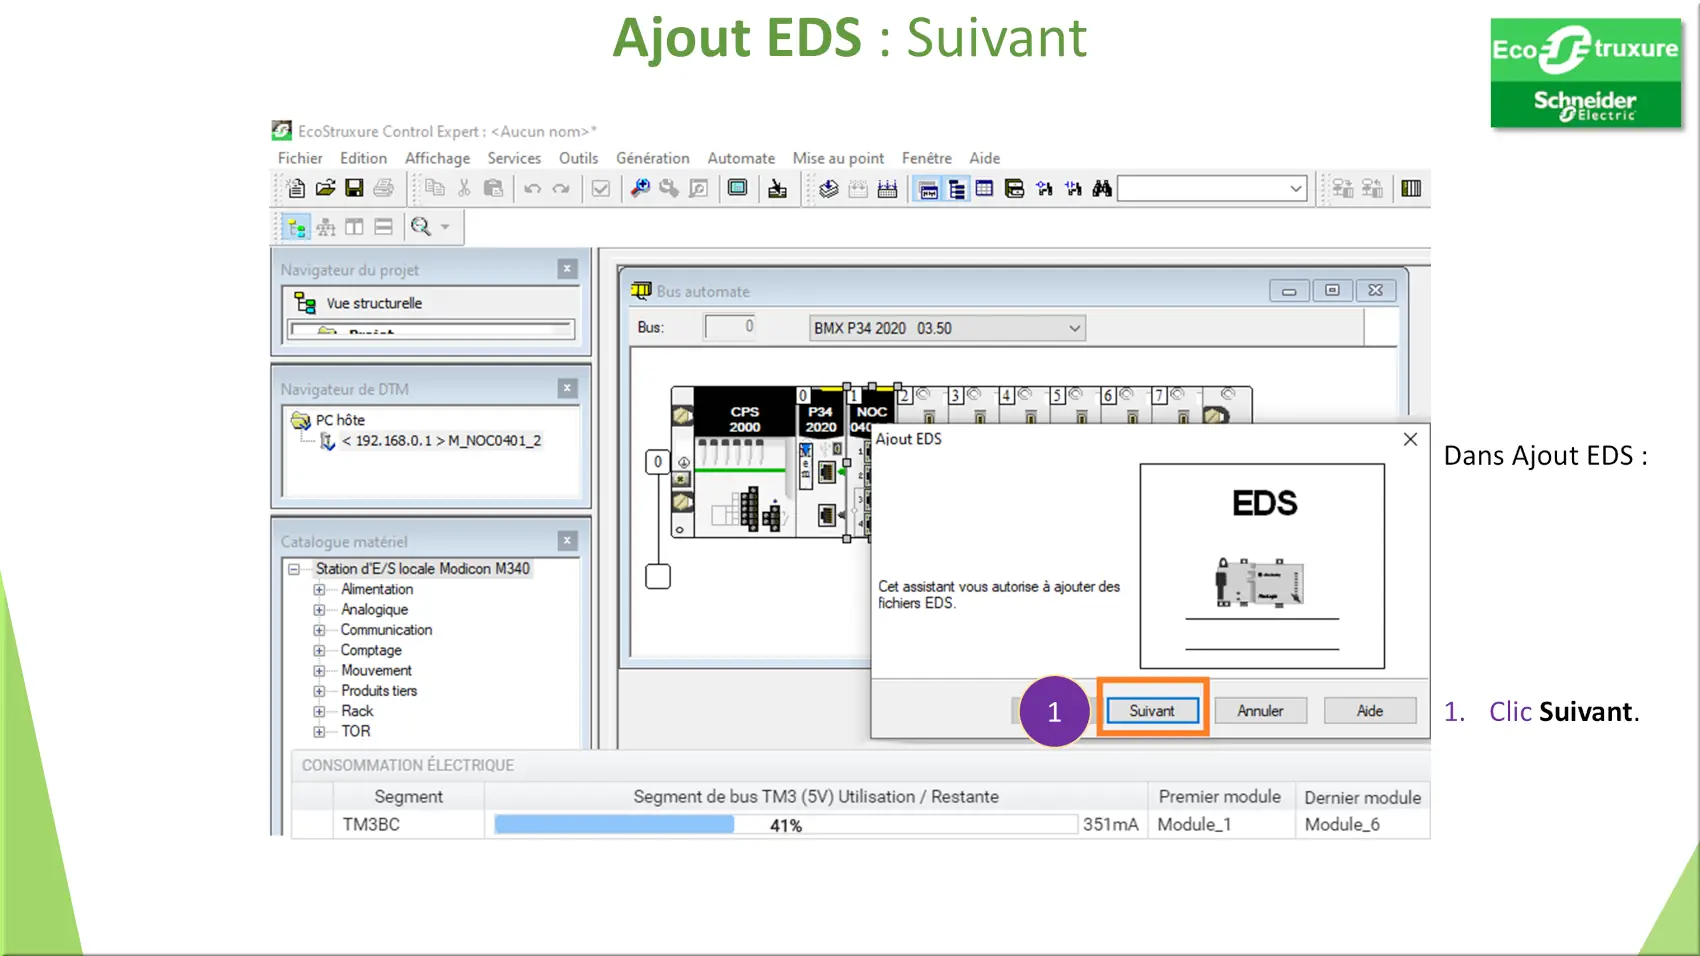Click the CPS 2000 power supply module
Image resolution: width=1700 pixels, height=956 pixels.
coord(744,462)
